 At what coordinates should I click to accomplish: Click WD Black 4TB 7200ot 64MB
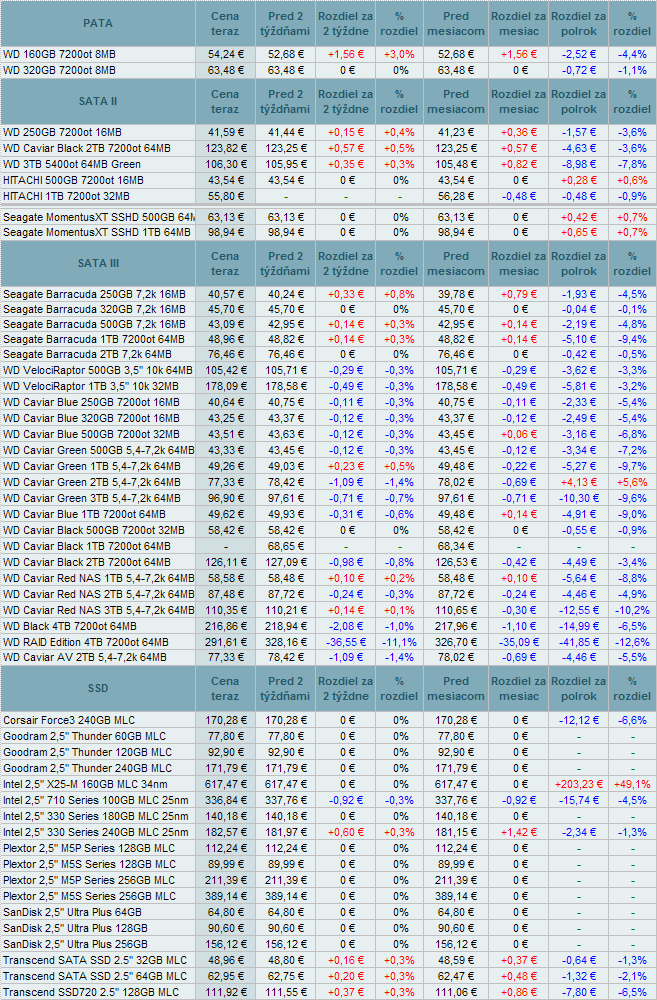pyautogui.click(x=70, y=626)
